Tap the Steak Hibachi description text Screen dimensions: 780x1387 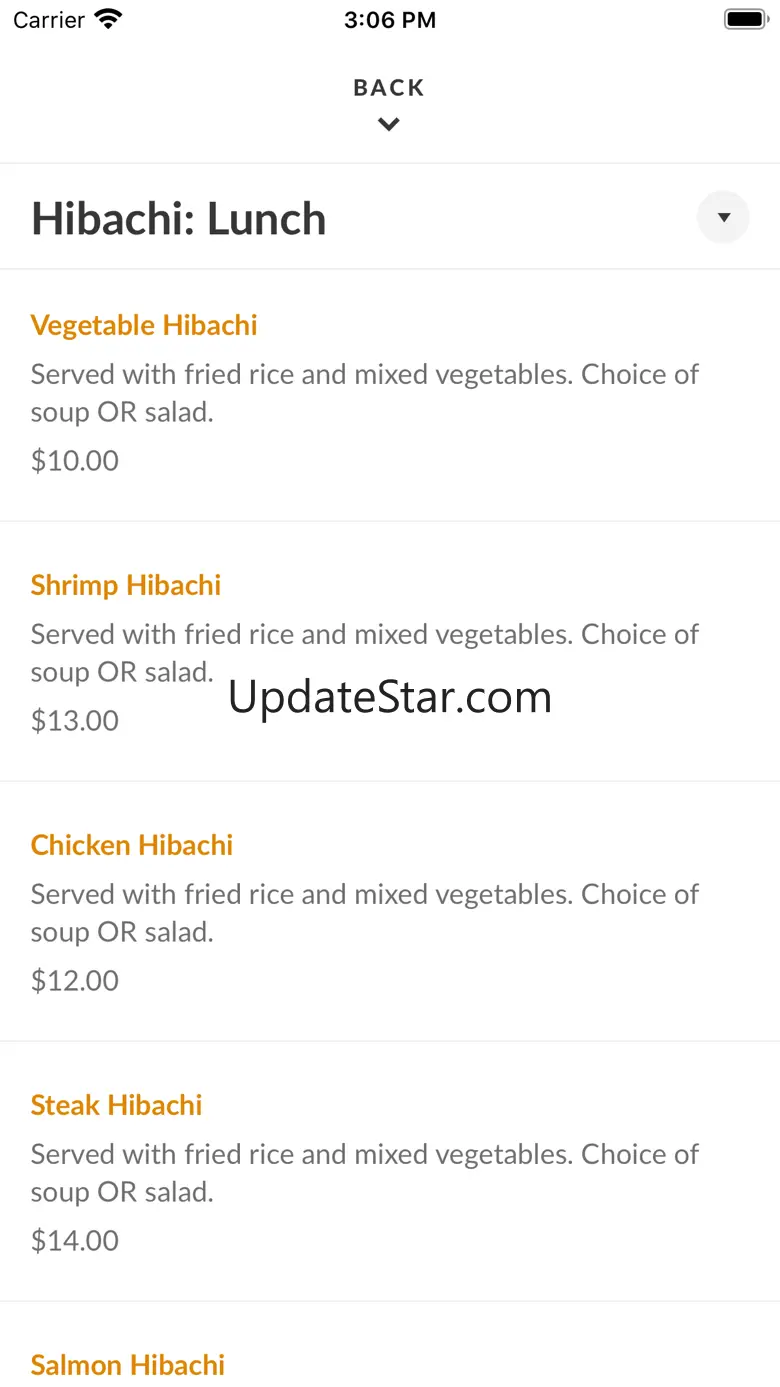(364, 1173)
